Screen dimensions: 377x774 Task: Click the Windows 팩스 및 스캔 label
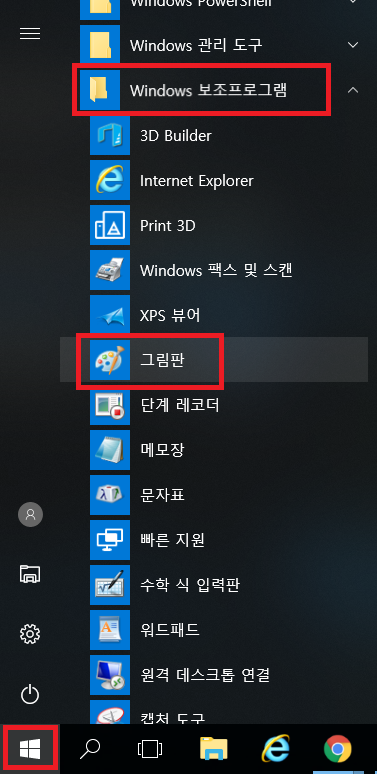(x=217, y=270)
